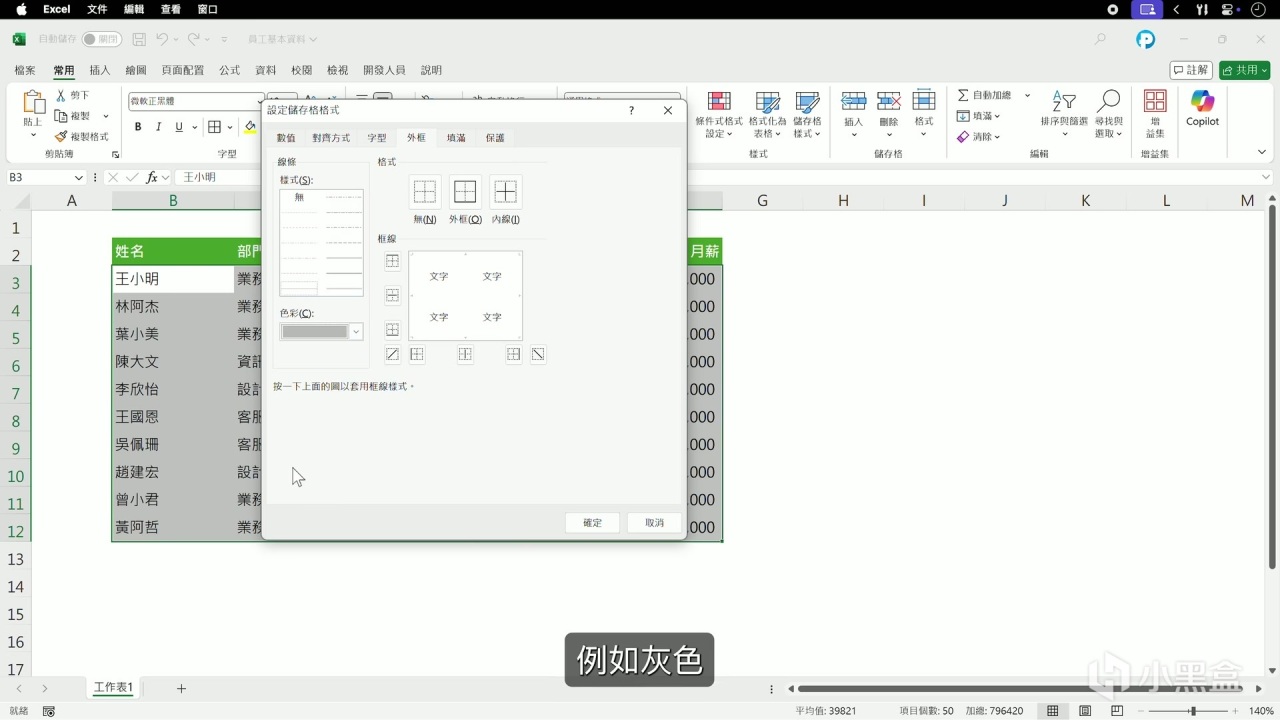
Task: Switch to Normal view in status bar
Action: pos(1052,711)
